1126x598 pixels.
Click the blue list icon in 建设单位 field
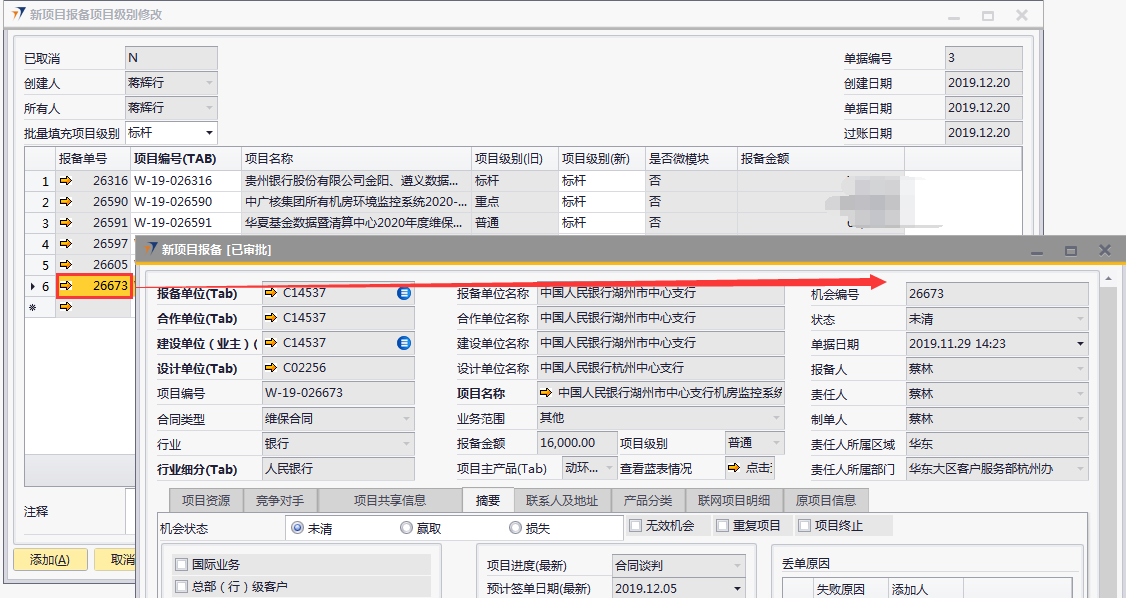click(404, 343)
